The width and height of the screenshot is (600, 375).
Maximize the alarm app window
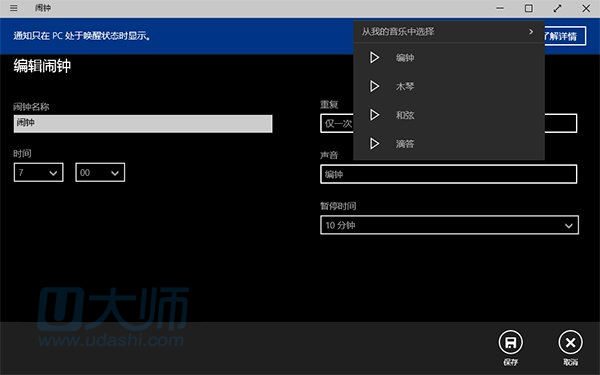click(528, 8)
